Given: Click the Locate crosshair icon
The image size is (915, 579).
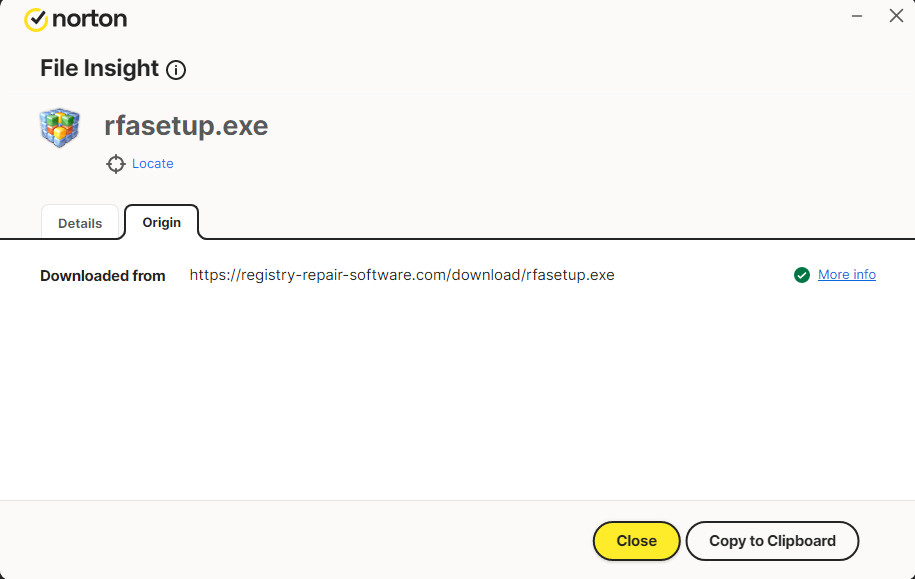Looking at the screenshot, I should point(116,164).
